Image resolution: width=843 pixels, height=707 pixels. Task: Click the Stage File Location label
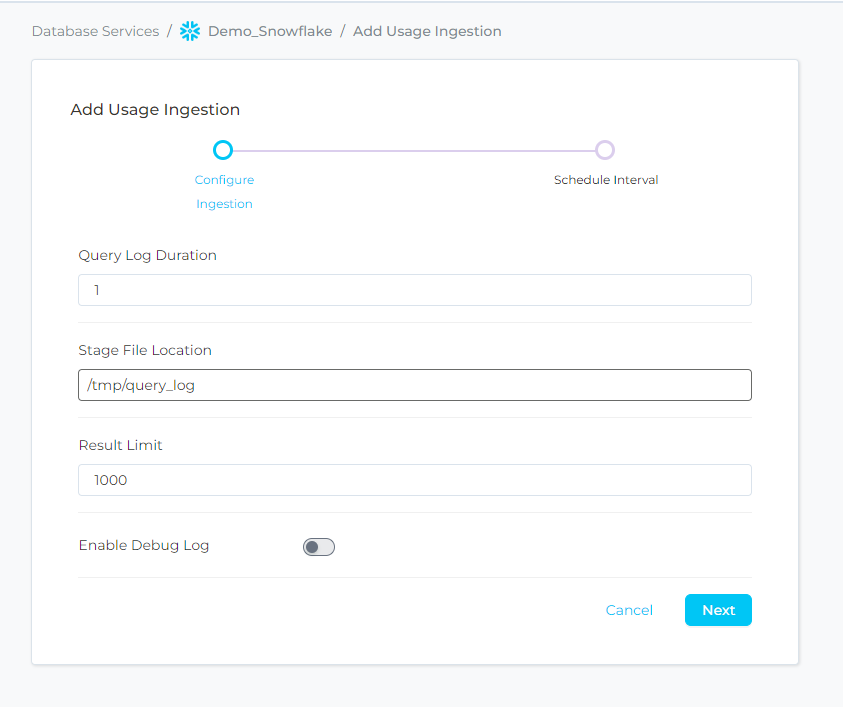[x=145, y=350]
